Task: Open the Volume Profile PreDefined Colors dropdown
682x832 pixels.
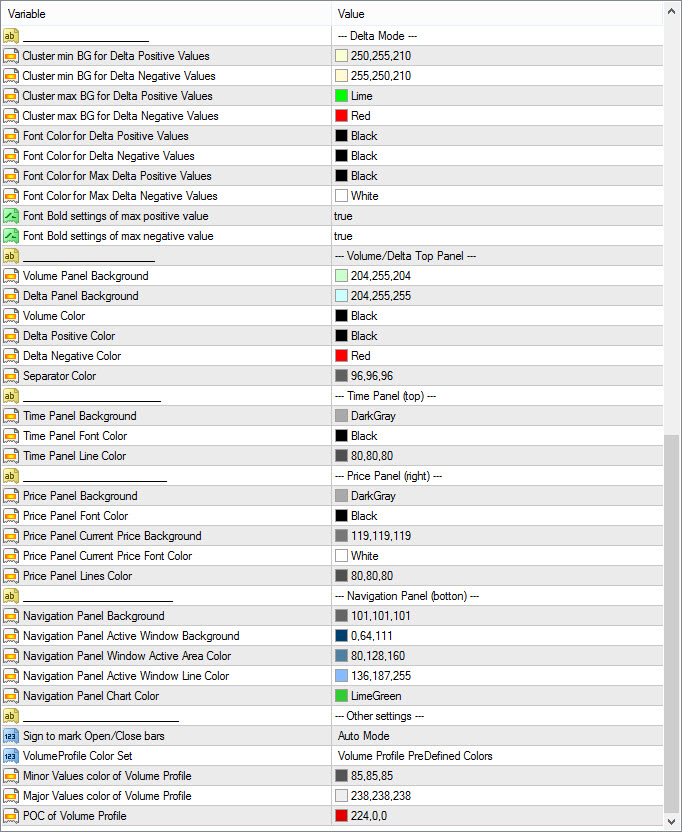Action: pos(415,756)
